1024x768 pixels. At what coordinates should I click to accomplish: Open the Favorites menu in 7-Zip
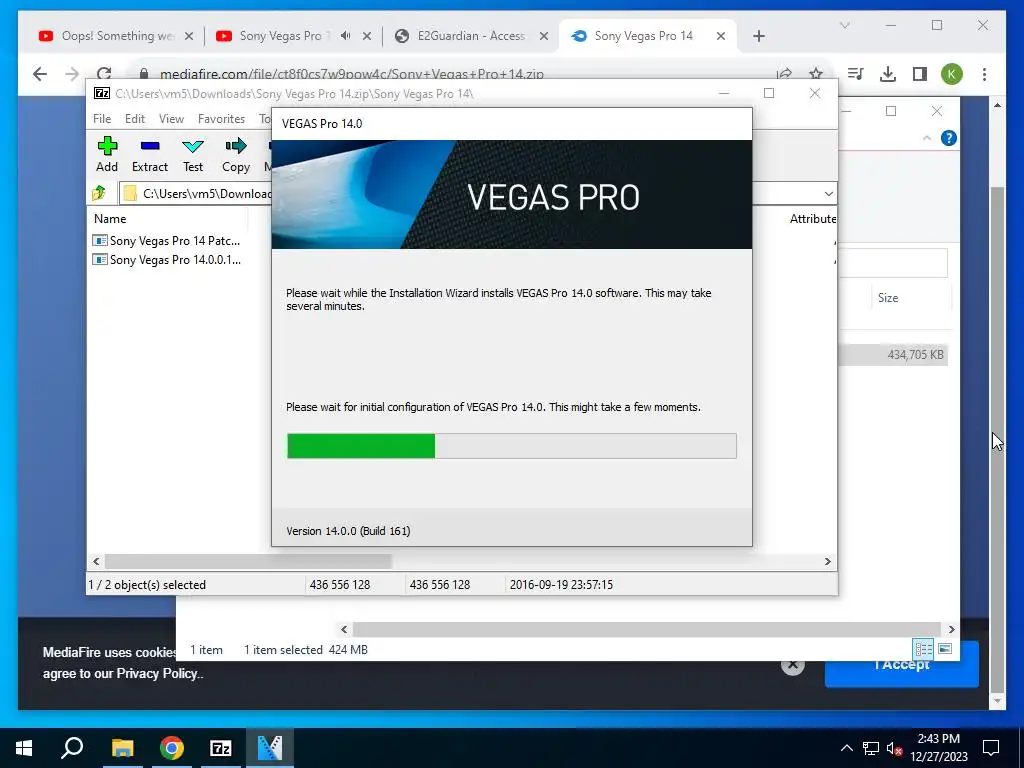point(221,119)
